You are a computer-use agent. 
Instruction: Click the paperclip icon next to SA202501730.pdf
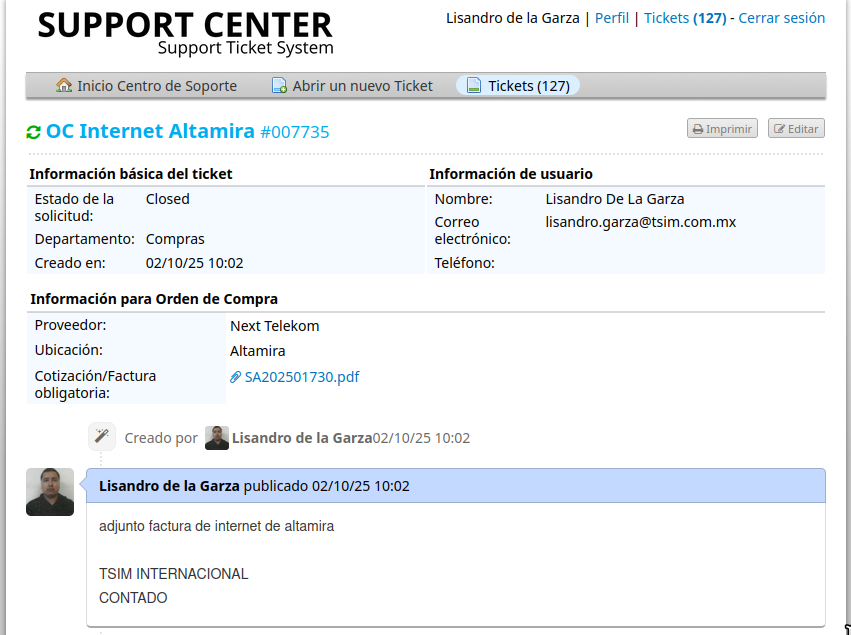pyautogui.click(x=236, y=377)
